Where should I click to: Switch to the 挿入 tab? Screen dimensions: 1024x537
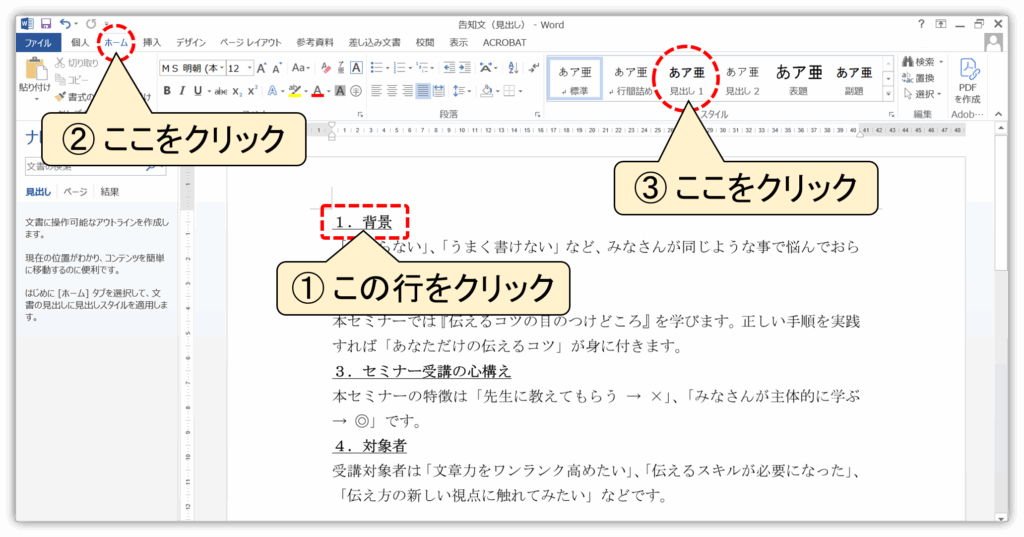coord(152,42)
